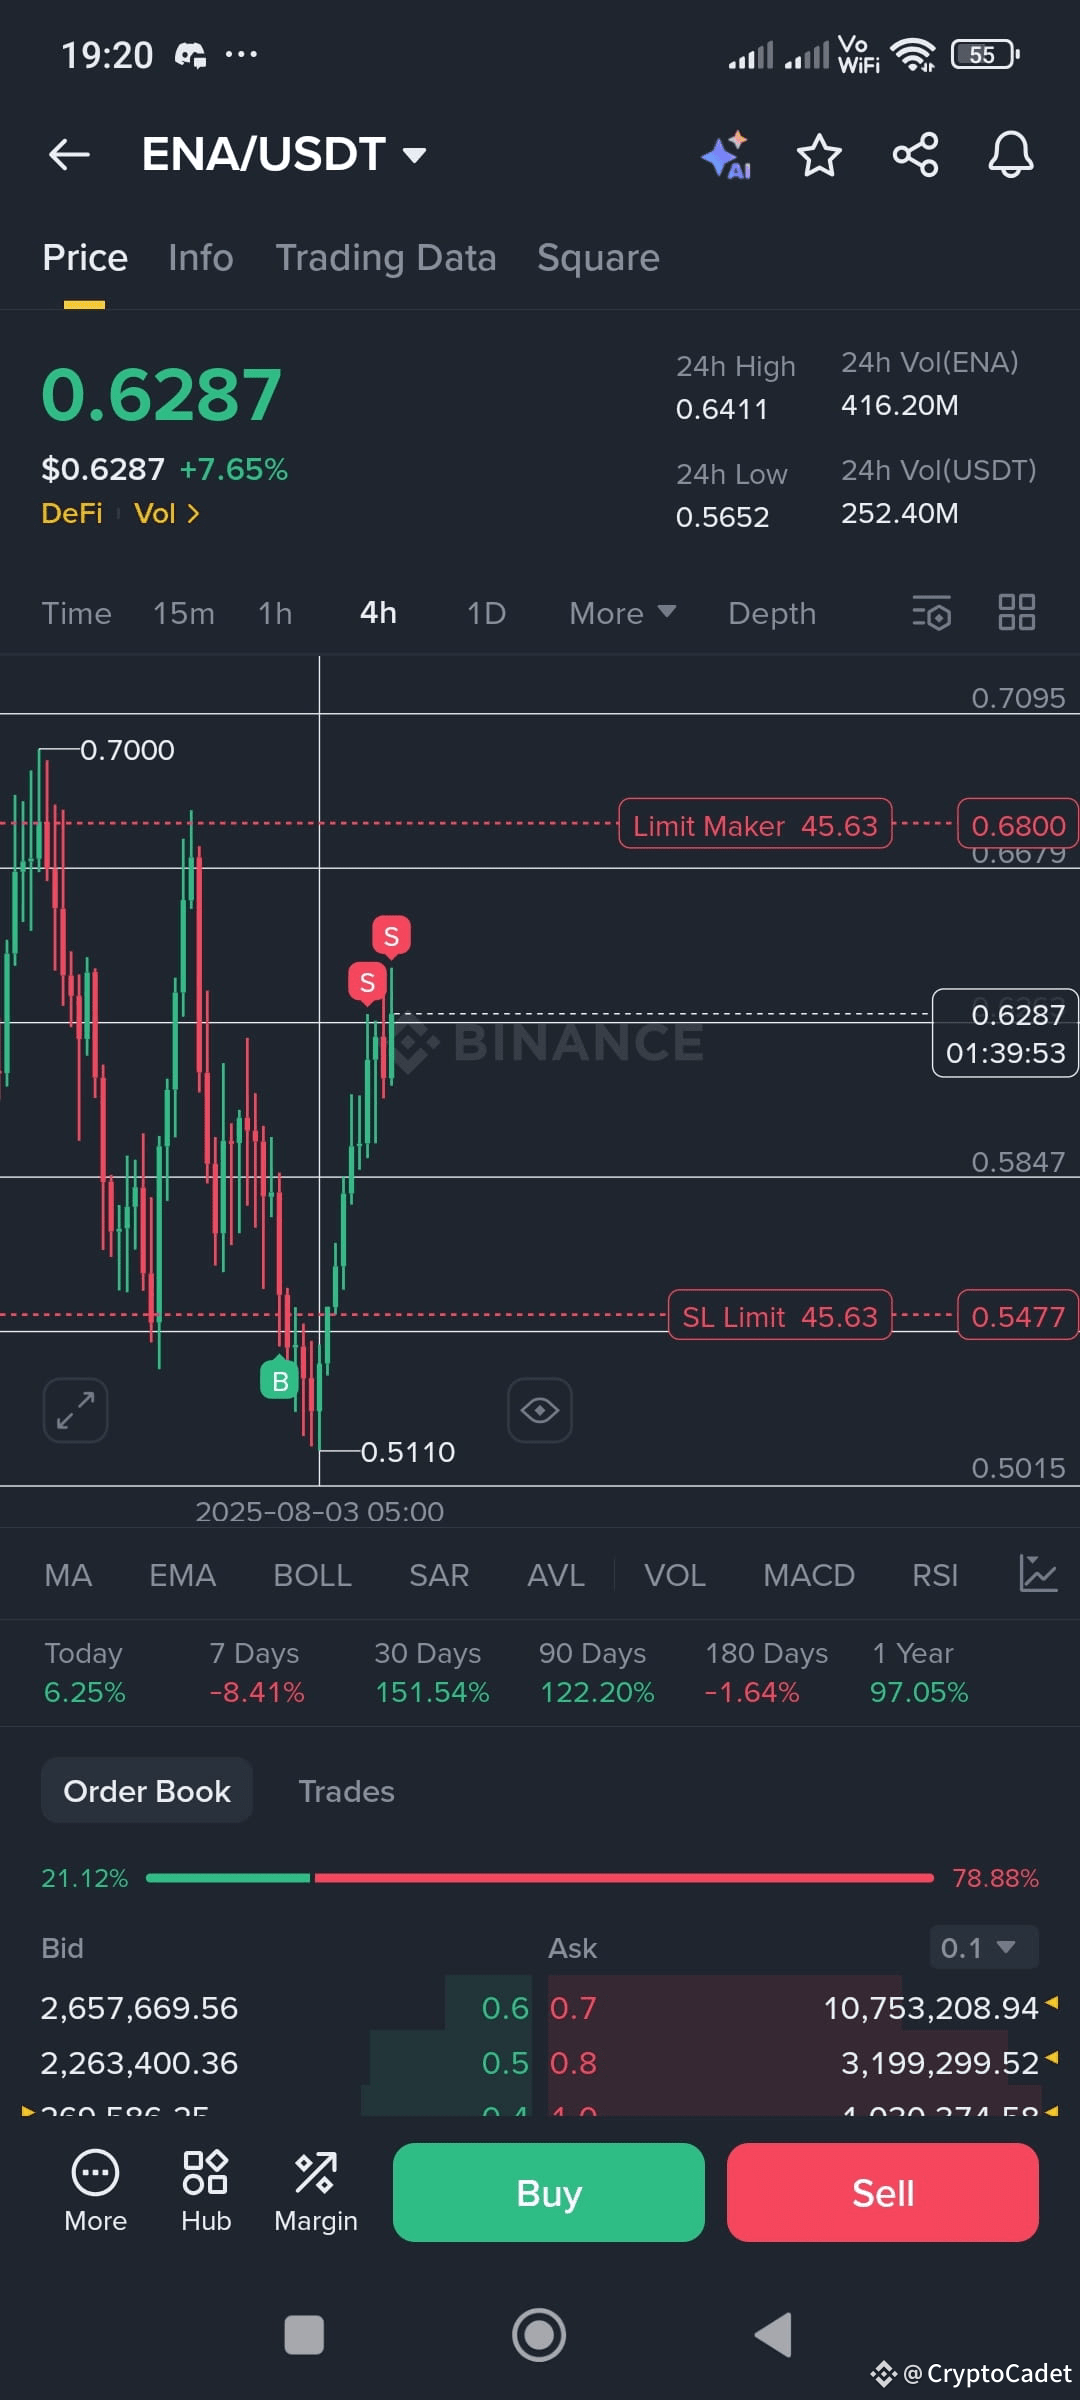Tap the Limit Maker 45.63 order label
The width and height of the screenshot is (1080, 2400).
755,825
